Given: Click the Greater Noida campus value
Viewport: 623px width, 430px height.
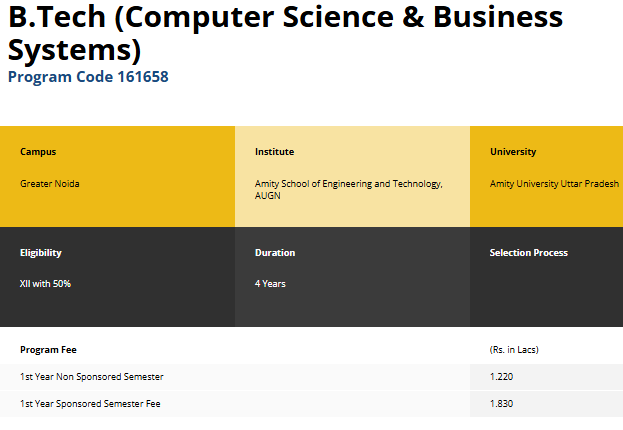Looking at the screenshot, I should click(50, 184).
